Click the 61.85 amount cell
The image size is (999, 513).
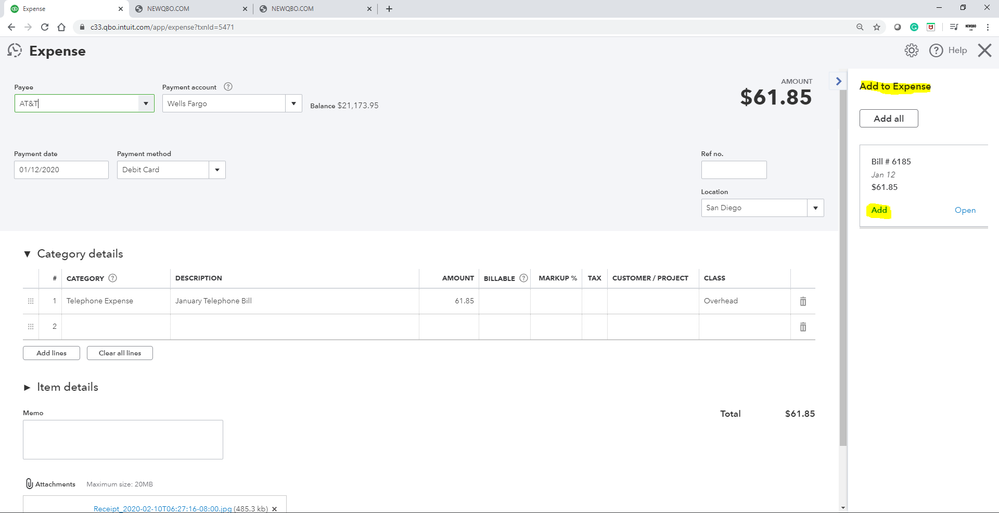tap(449, 301)
